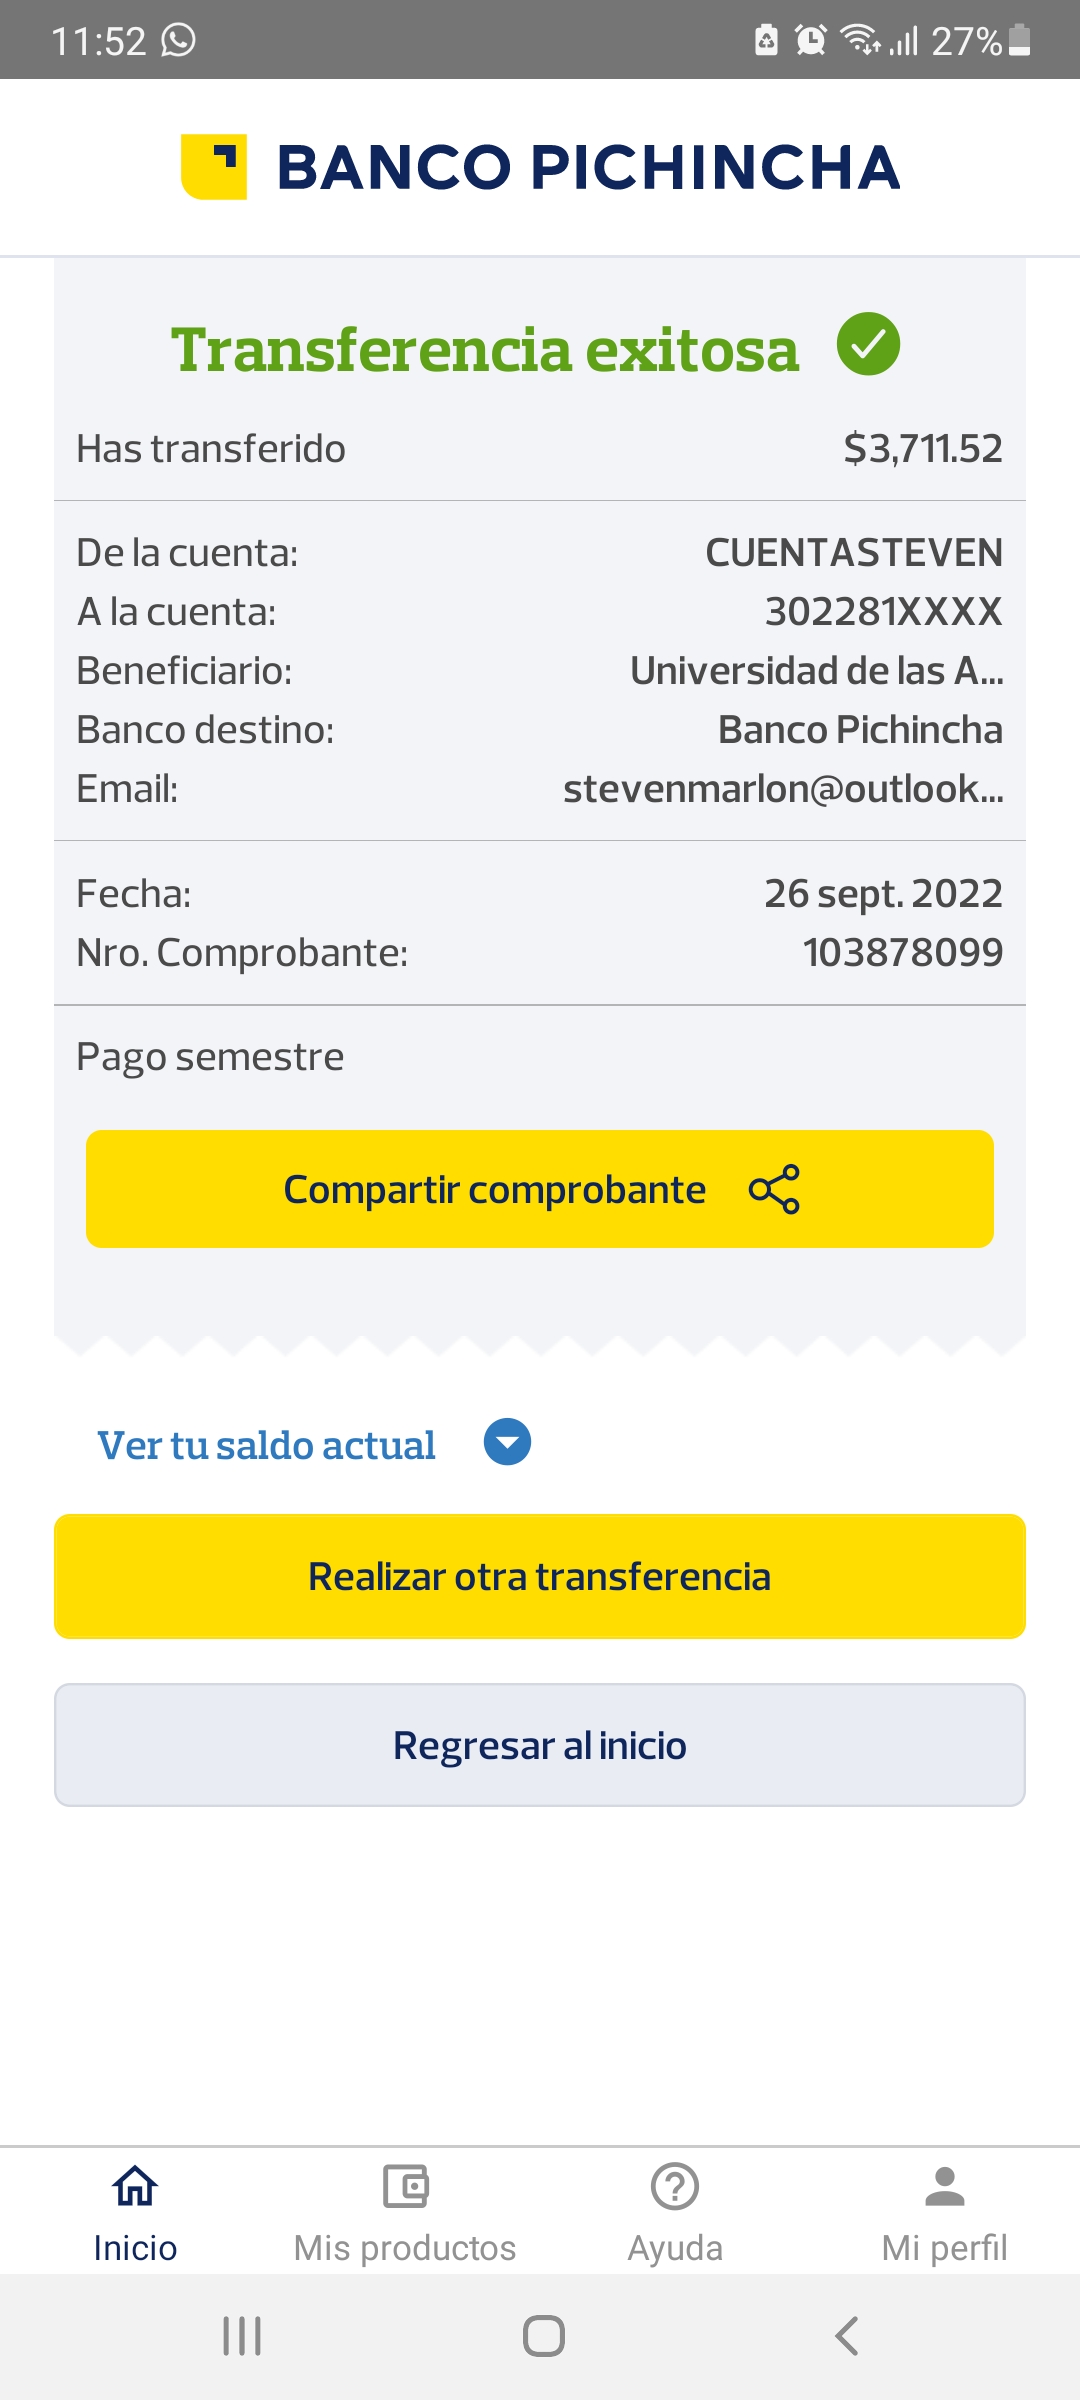Tap the truncated beneficiary name Universidad de las A...
Viewport: 1080px width, 2400px height.
(x=816, y=671)
